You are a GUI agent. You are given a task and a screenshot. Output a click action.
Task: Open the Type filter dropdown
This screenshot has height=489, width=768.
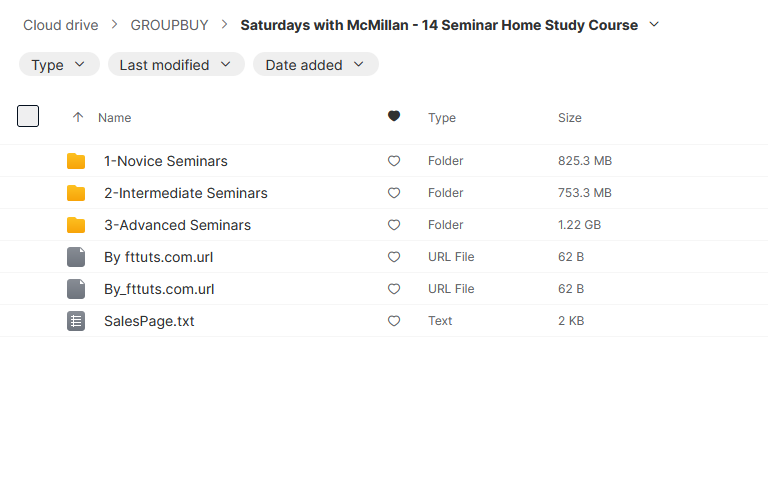tap(59, 64)
